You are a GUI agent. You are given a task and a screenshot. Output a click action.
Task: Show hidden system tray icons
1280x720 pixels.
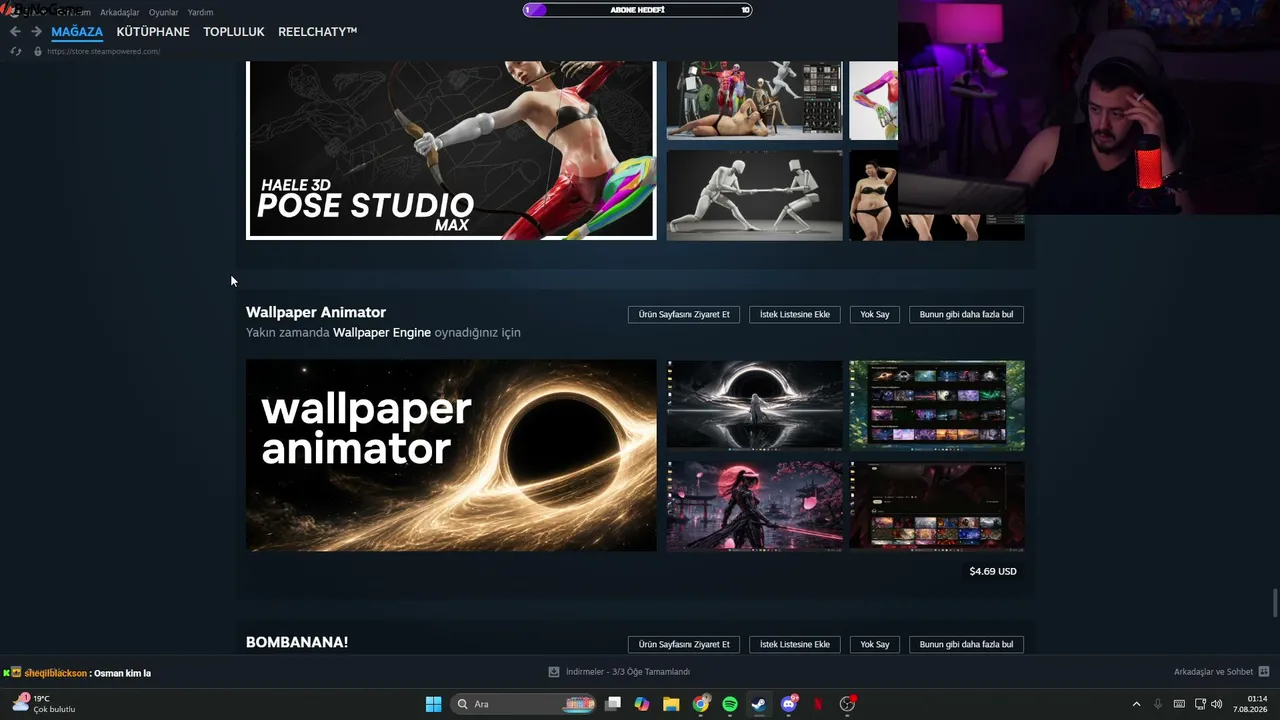[x=1136, y=704]
